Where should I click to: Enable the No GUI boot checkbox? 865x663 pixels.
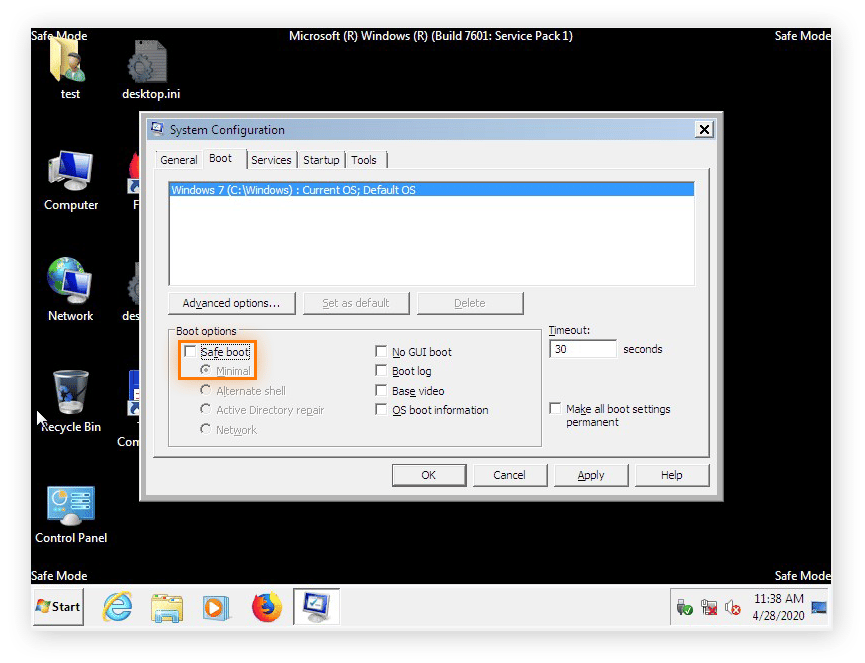click(x=381, y=351)
